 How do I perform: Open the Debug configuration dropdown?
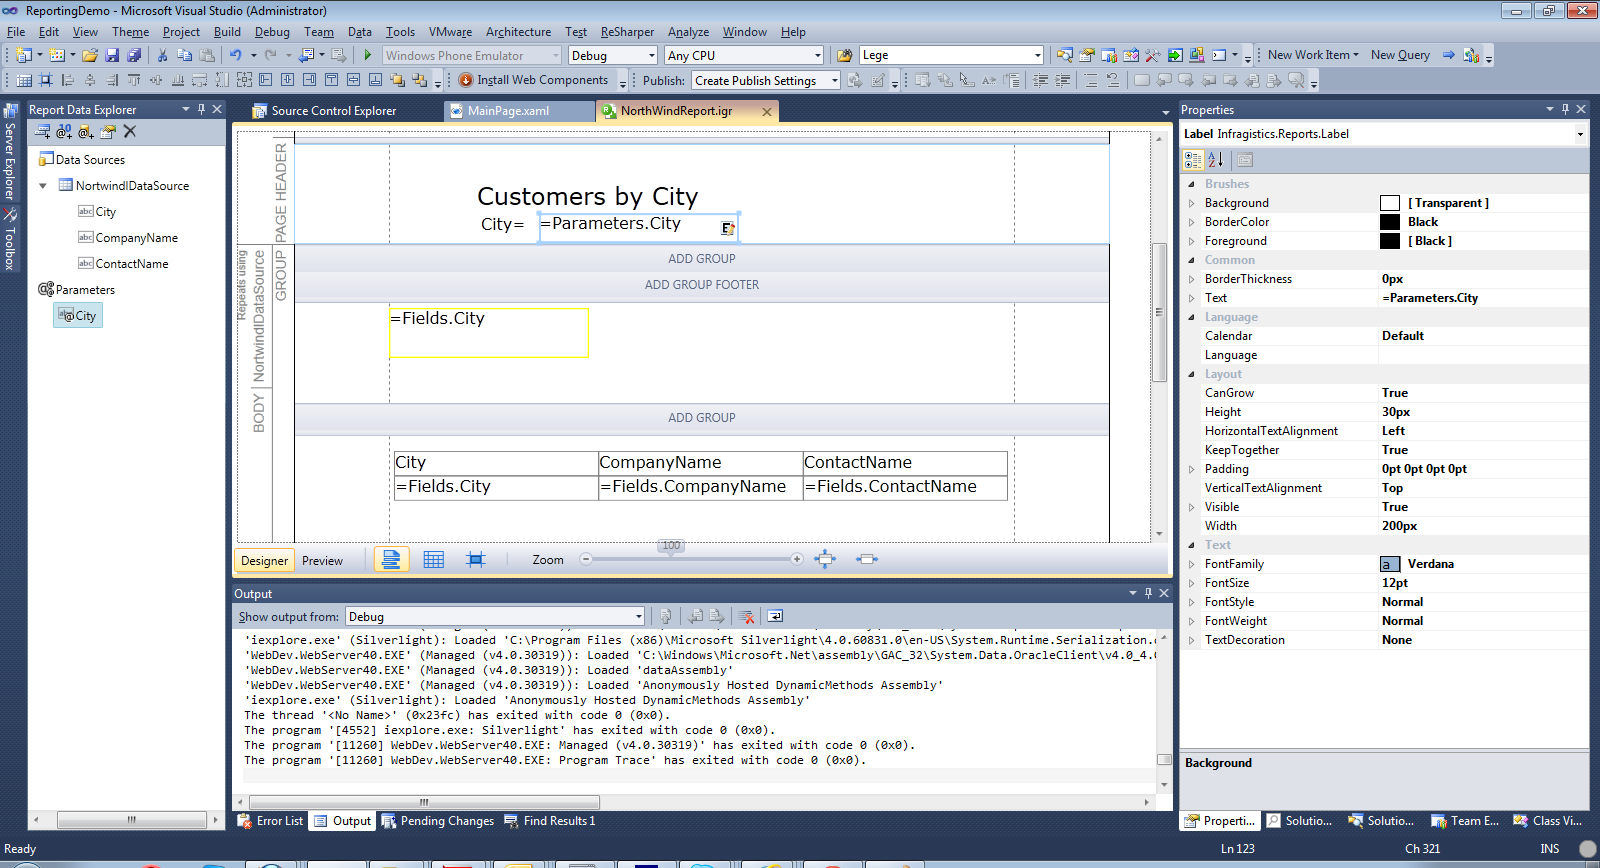point(651,55)
